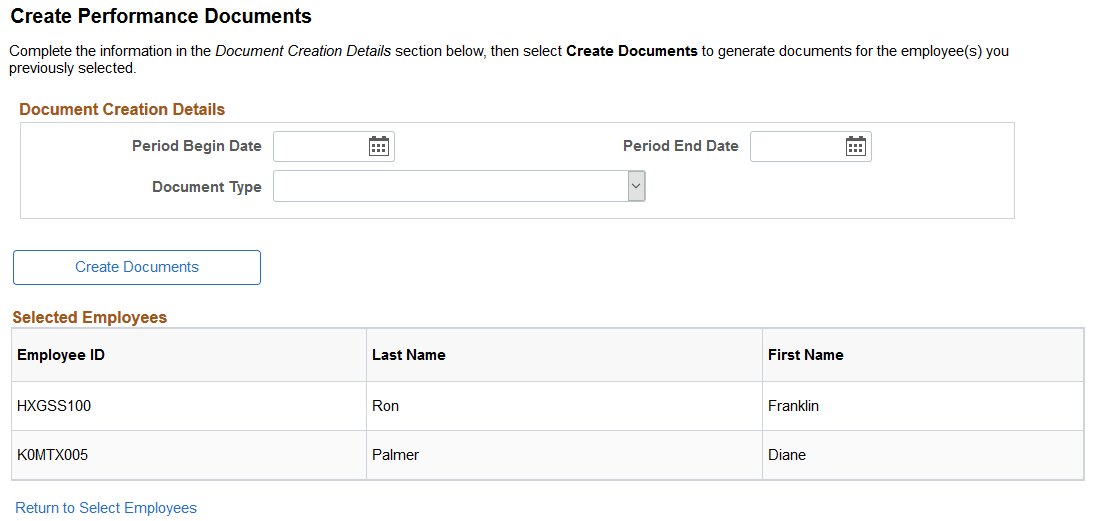Click the Document Type label
The width and height of the screenshot is (1098, 521).
[207, 187]
